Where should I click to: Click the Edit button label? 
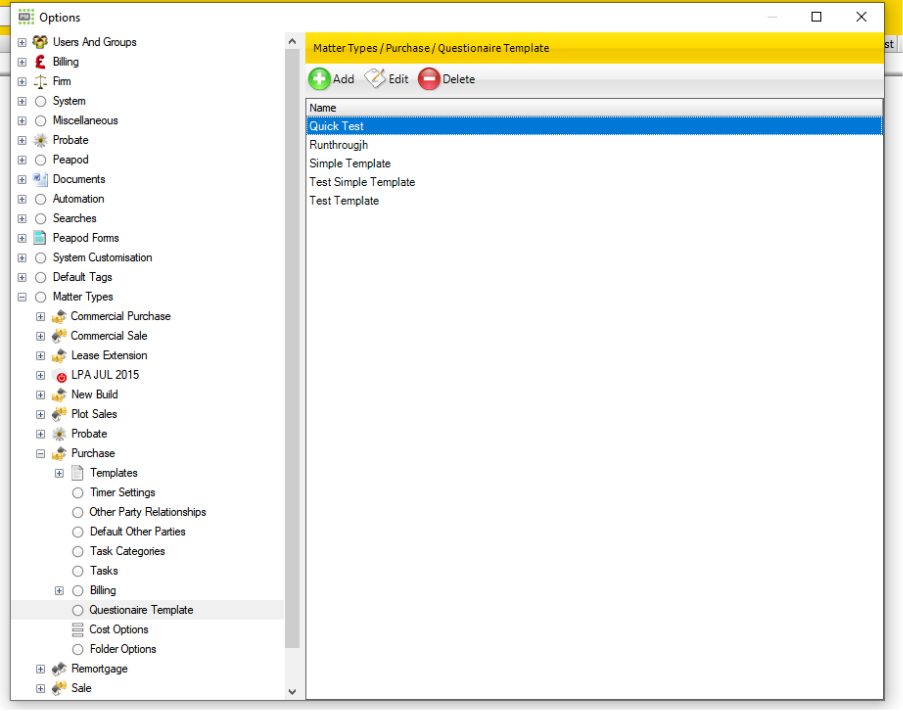pyautogui.click(x=398, y=79)
